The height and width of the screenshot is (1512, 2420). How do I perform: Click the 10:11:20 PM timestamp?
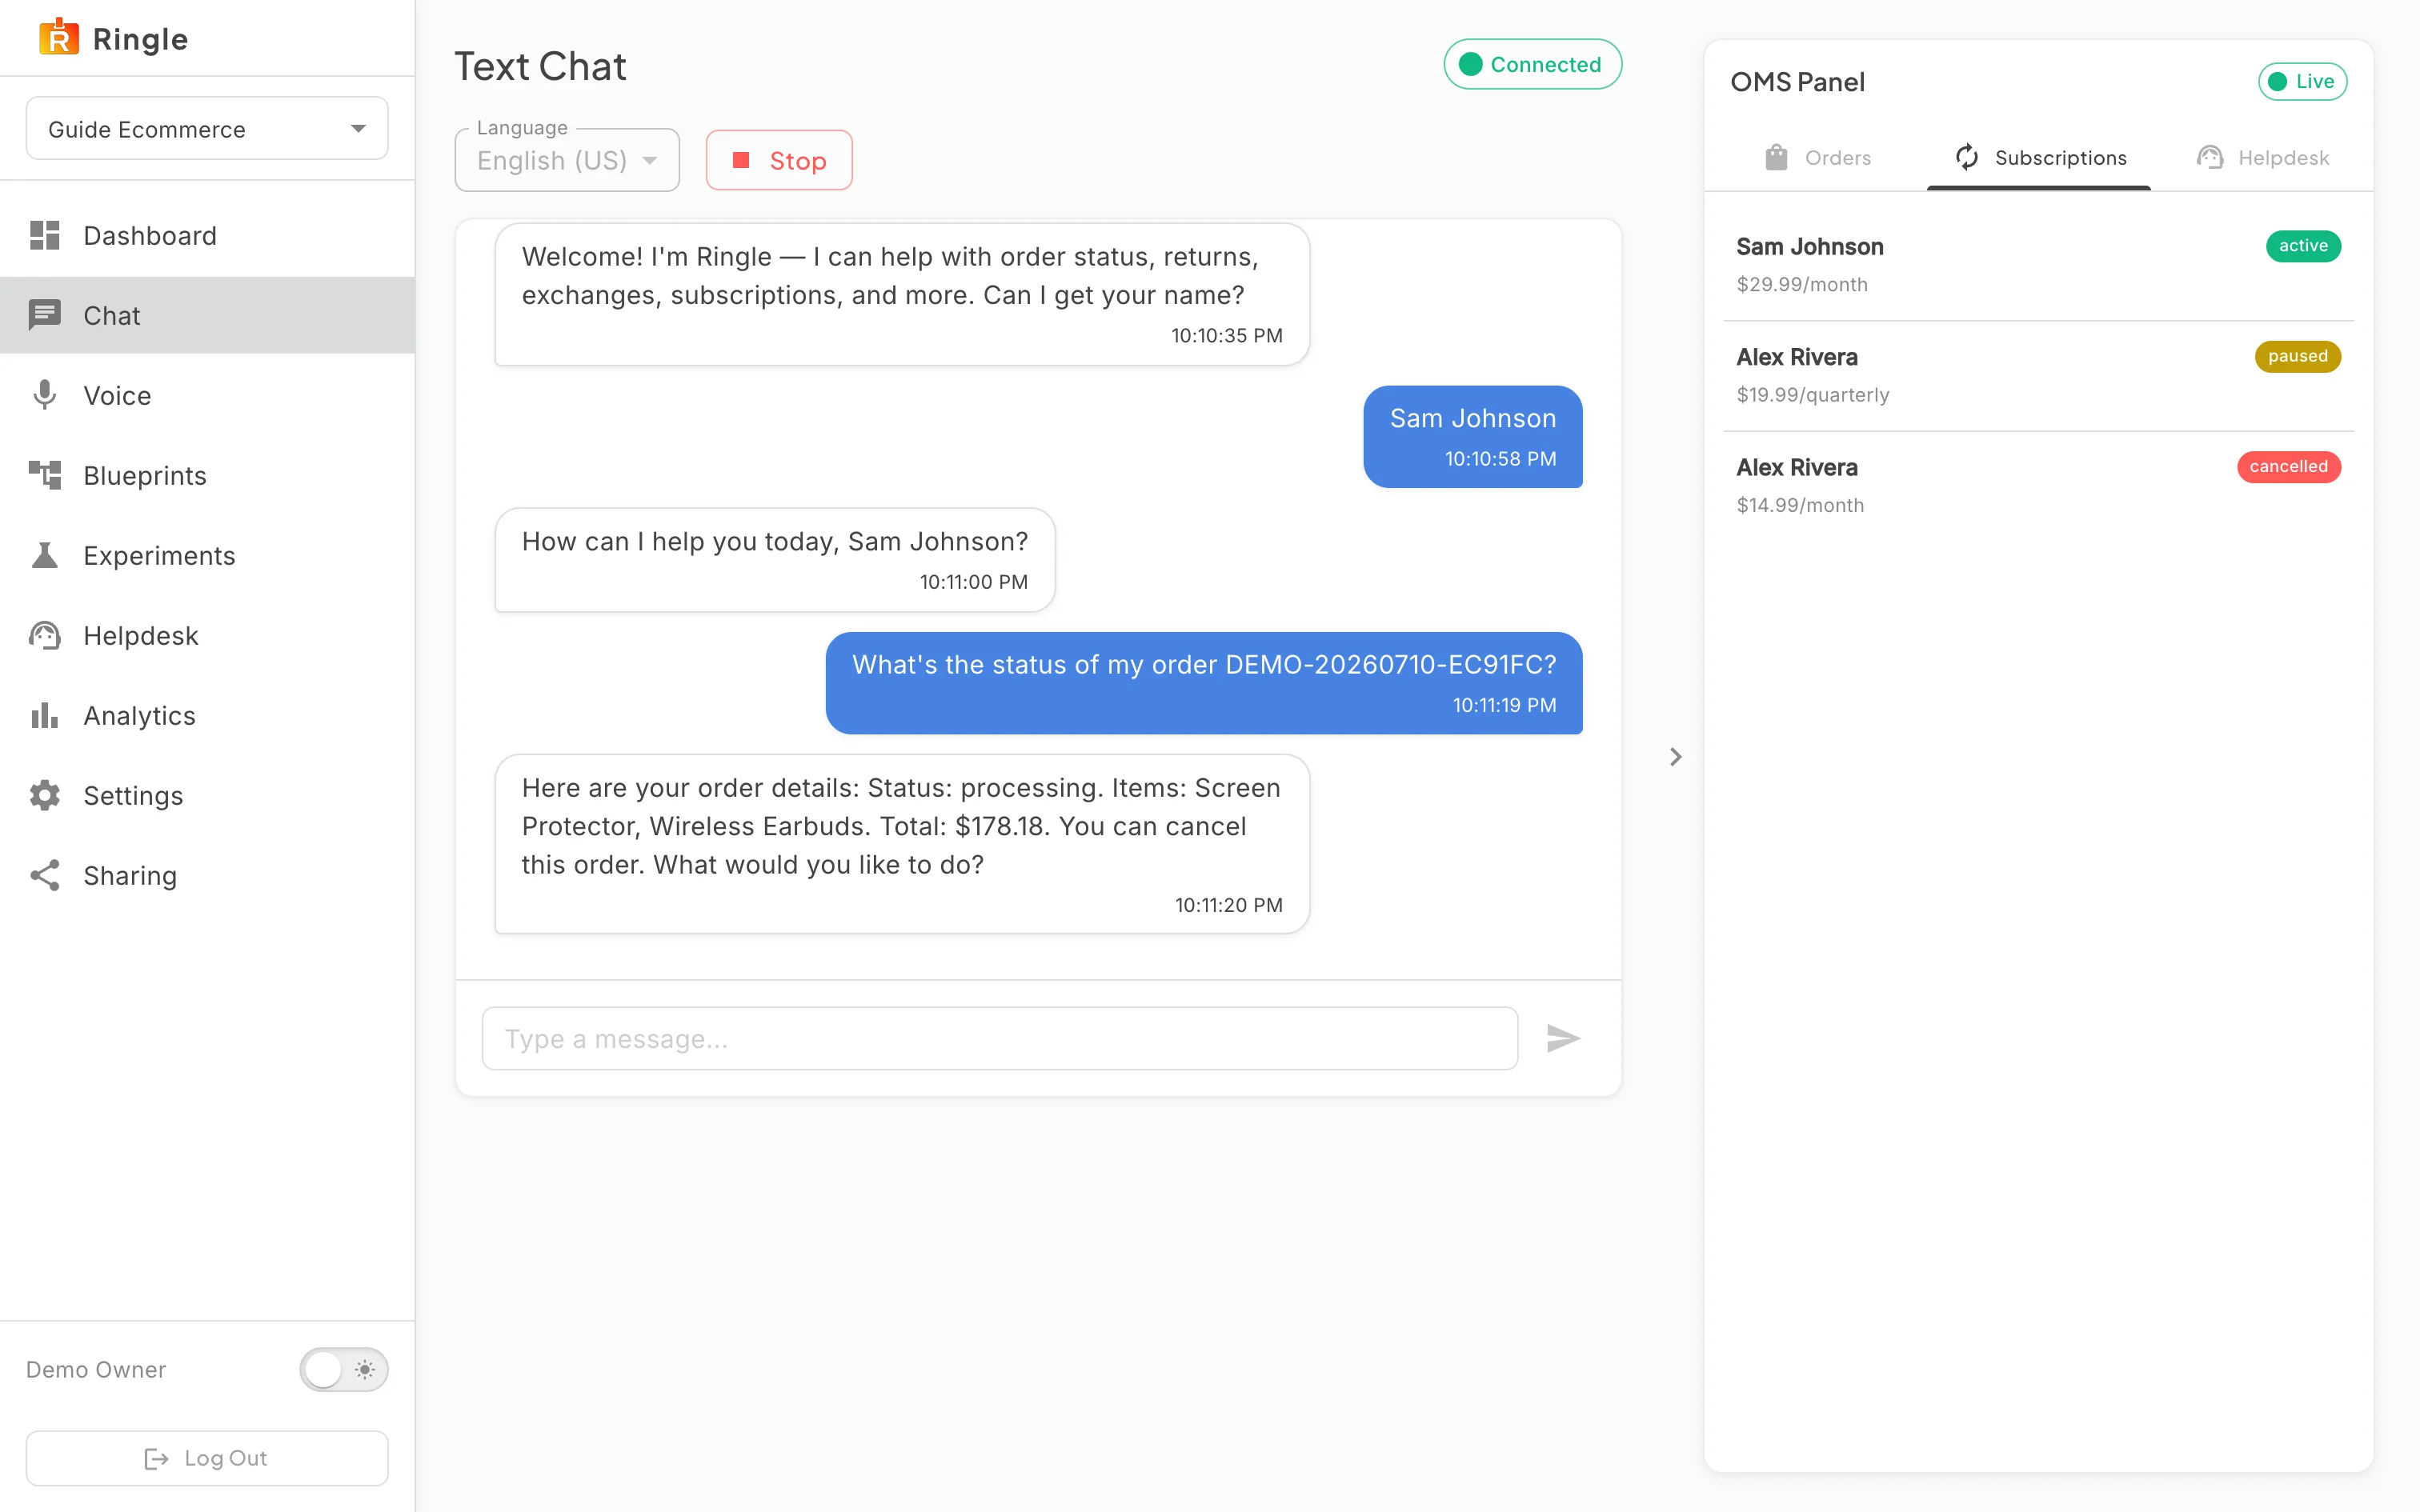1228,904
